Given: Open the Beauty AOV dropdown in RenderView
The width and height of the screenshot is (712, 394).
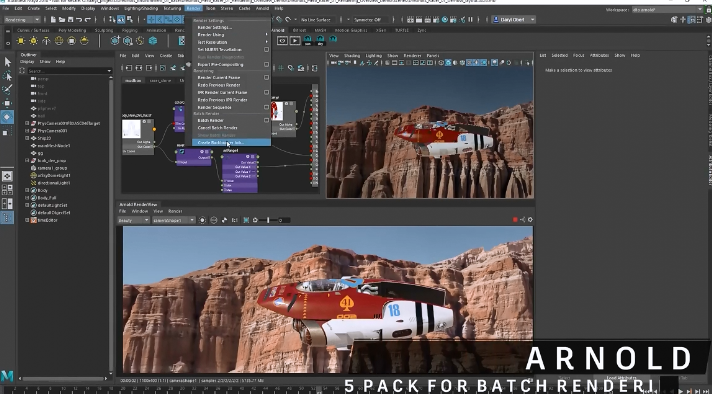Looking at the screenshot, I should tap(134, 220).
